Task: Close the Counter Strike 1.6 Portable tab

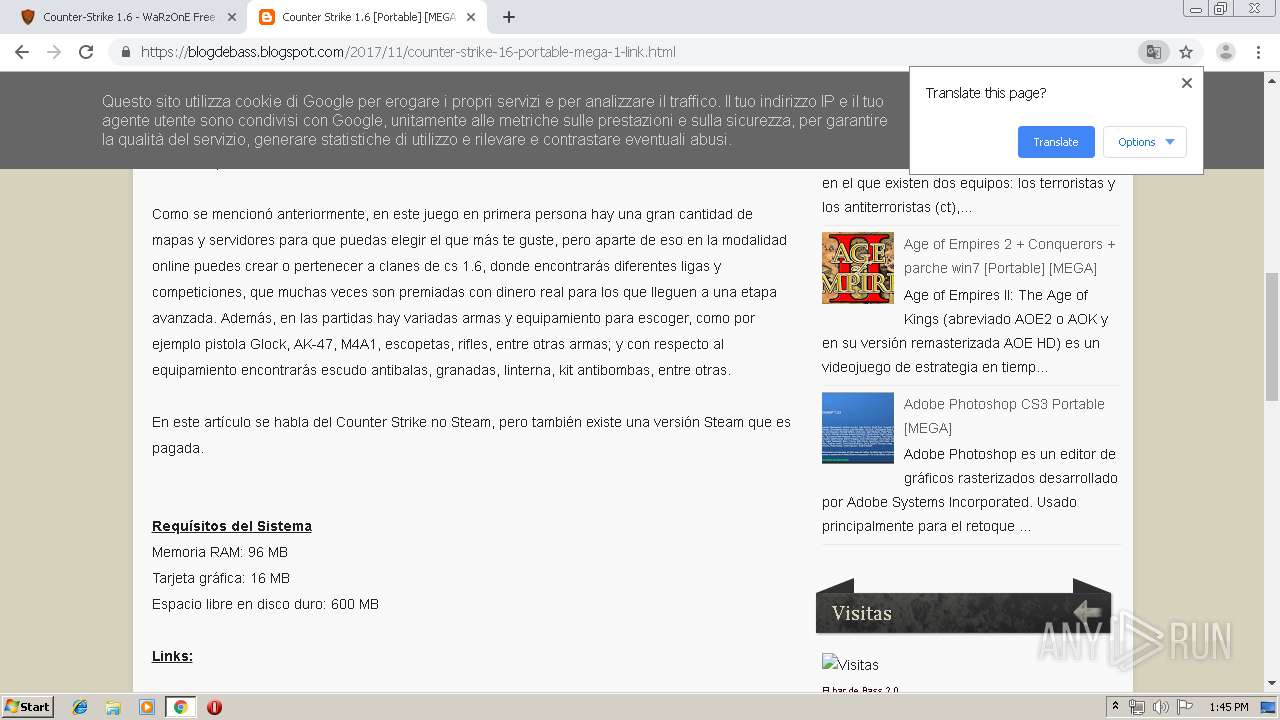Action: [471, 17]
